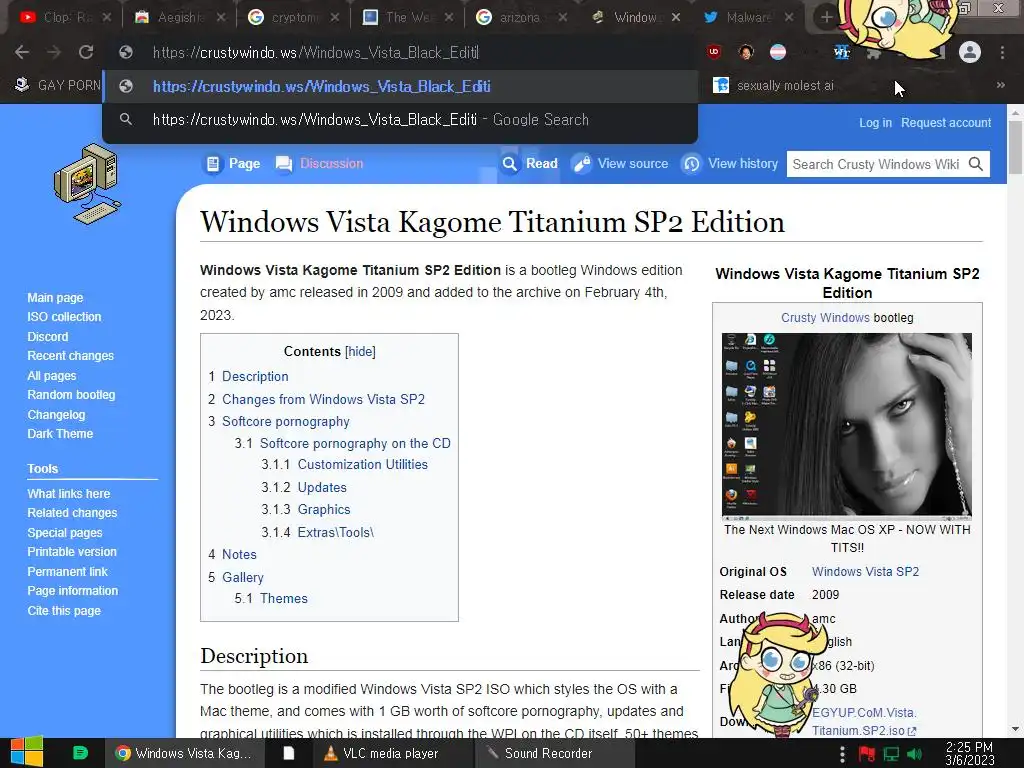Open the uBlock Origin extension icon
Screen dimensions: 1024x768
[x=714, y=52]
